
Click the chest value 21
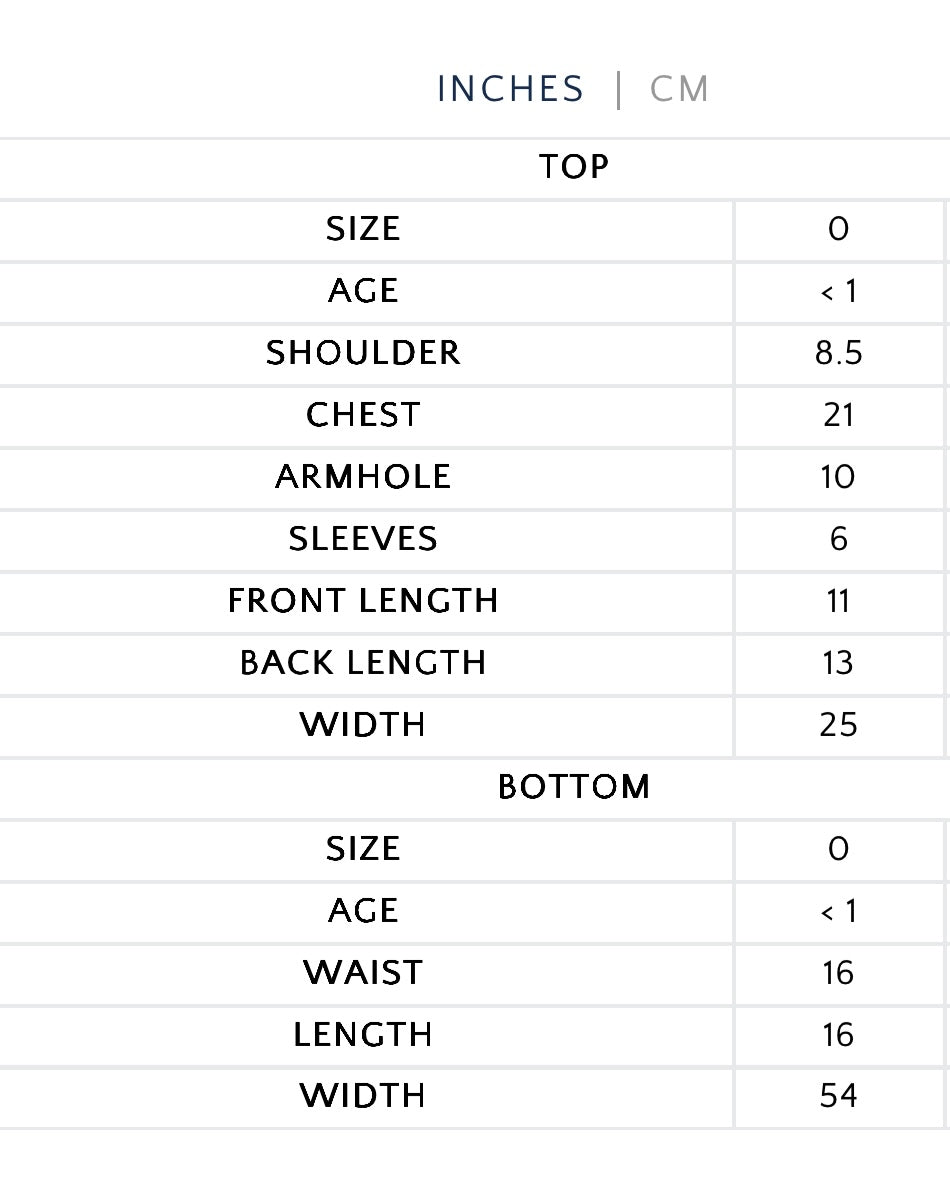point(838,415)
